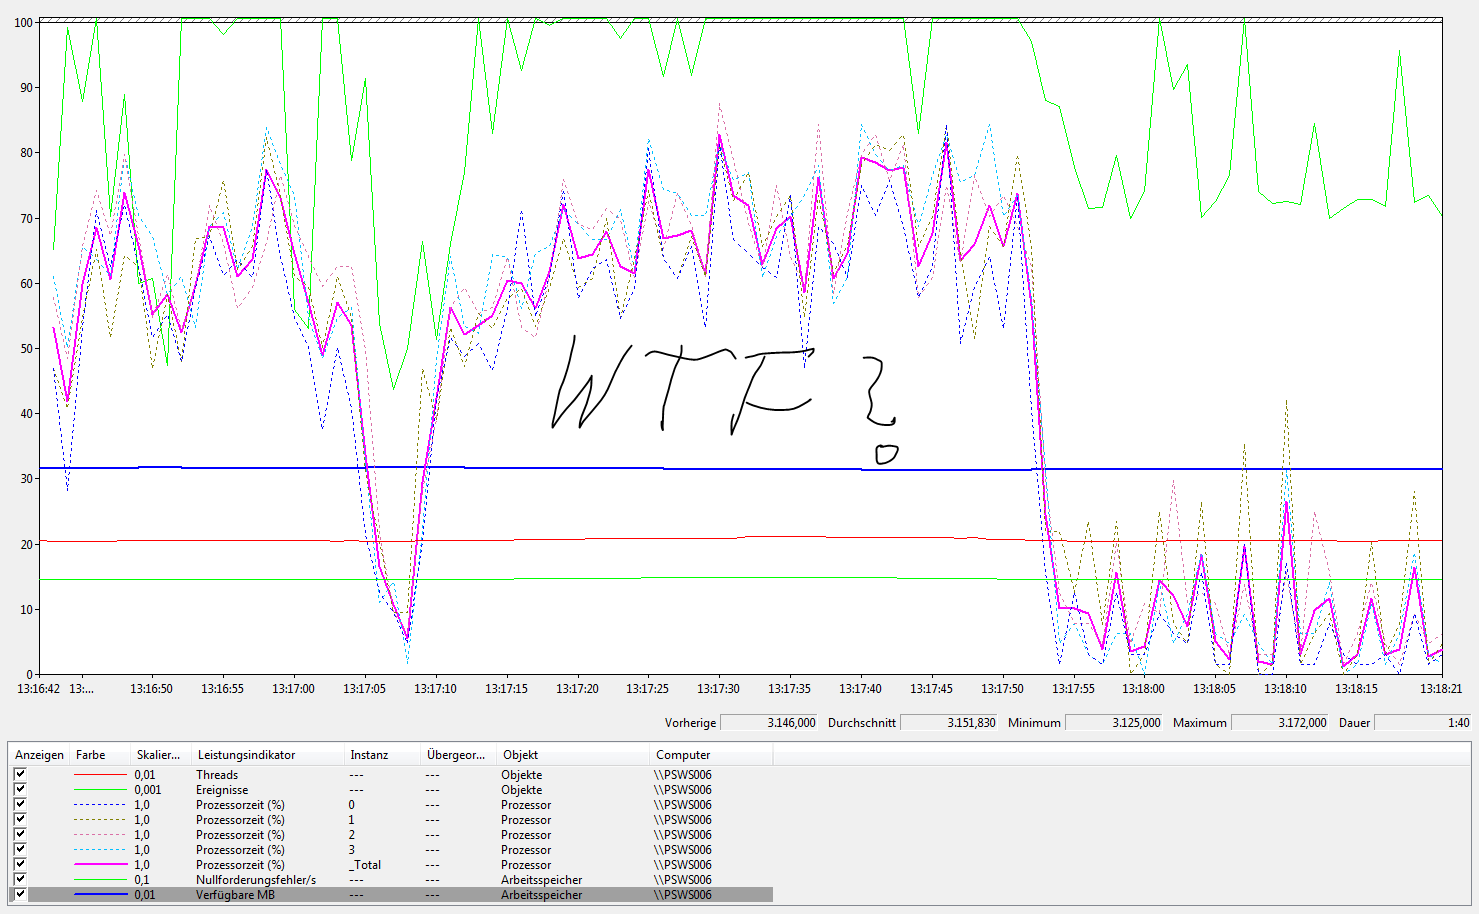Image resolution: width=1479 pixels, height=914 pixels.
Task: Sort by the Anzeigen column header
Action: tap(39, 755)
